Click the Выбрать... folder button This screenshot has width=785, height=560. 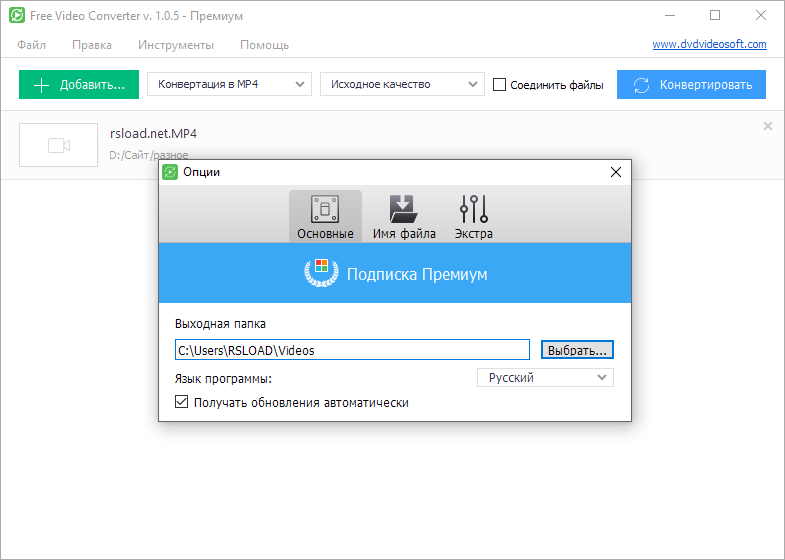(577, 350)
